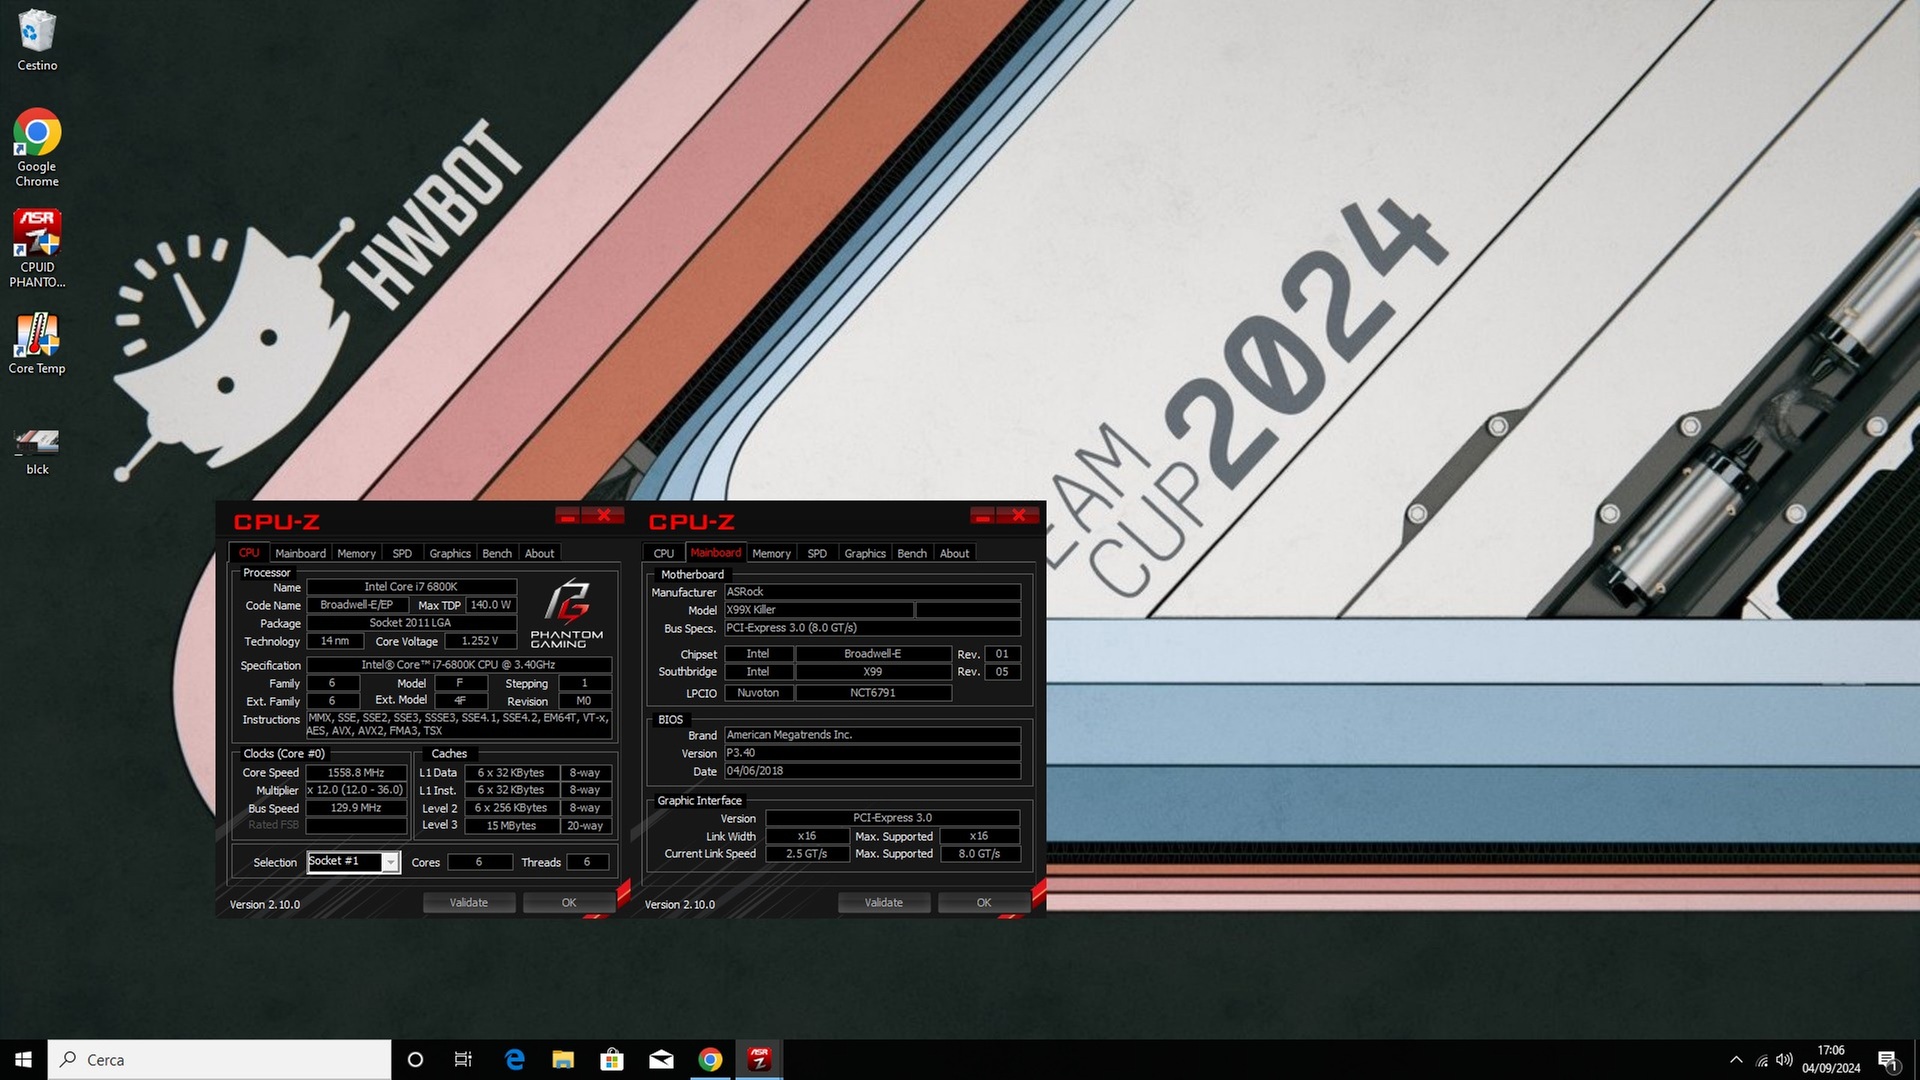Image resolution: width=1920 pixels, height=1080 pixels.
Task: Select CPU tab in left CPU-Z window
Action: [x=249, y=553]
